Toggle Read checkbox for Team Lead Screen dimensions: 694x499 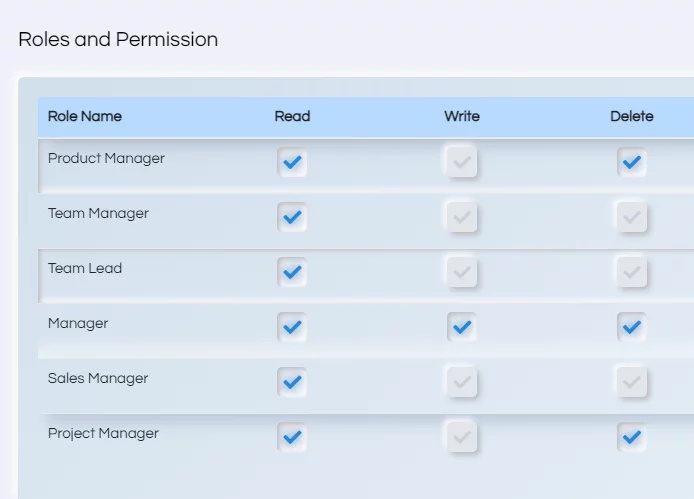tap(292, 272)
